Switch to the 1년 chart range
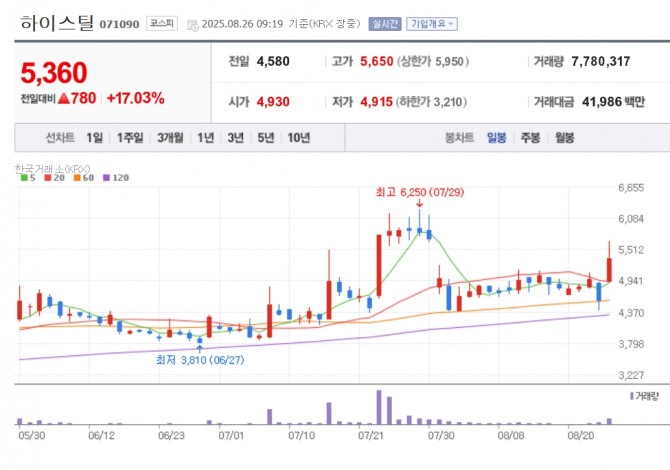Screen dimensions: 670x470 point(206,138)
